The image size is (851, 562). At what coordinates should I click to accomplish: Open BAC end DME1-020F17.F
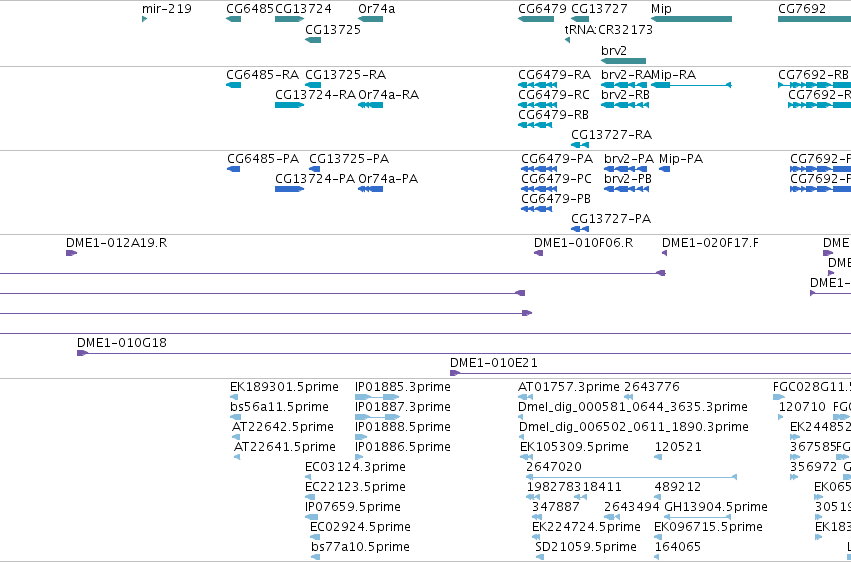tap(710, 243)
